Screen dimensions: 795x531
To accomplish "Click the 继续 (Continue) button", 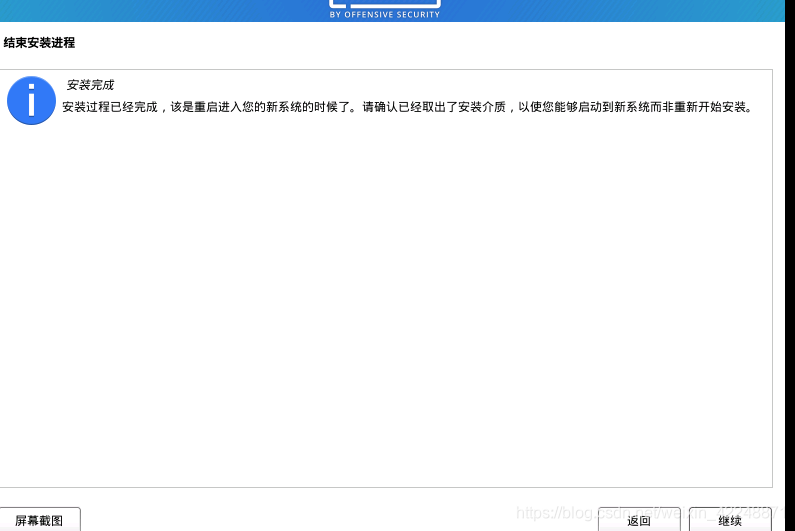I will pos(730,519).
